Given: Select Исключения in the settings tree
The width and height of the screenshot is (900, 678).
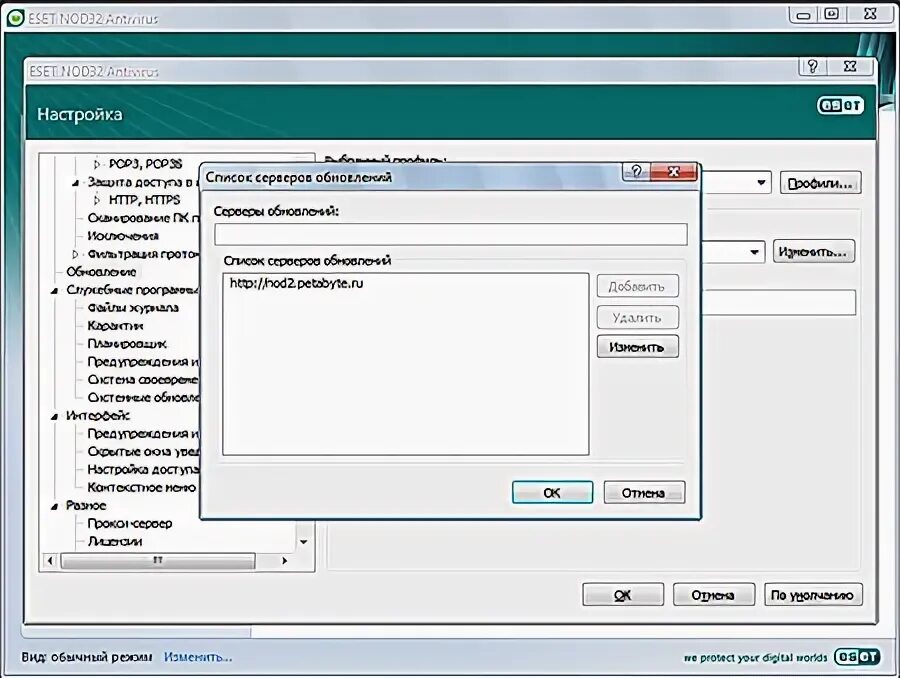Looking at the screenshot, I should tap(123, 236).
